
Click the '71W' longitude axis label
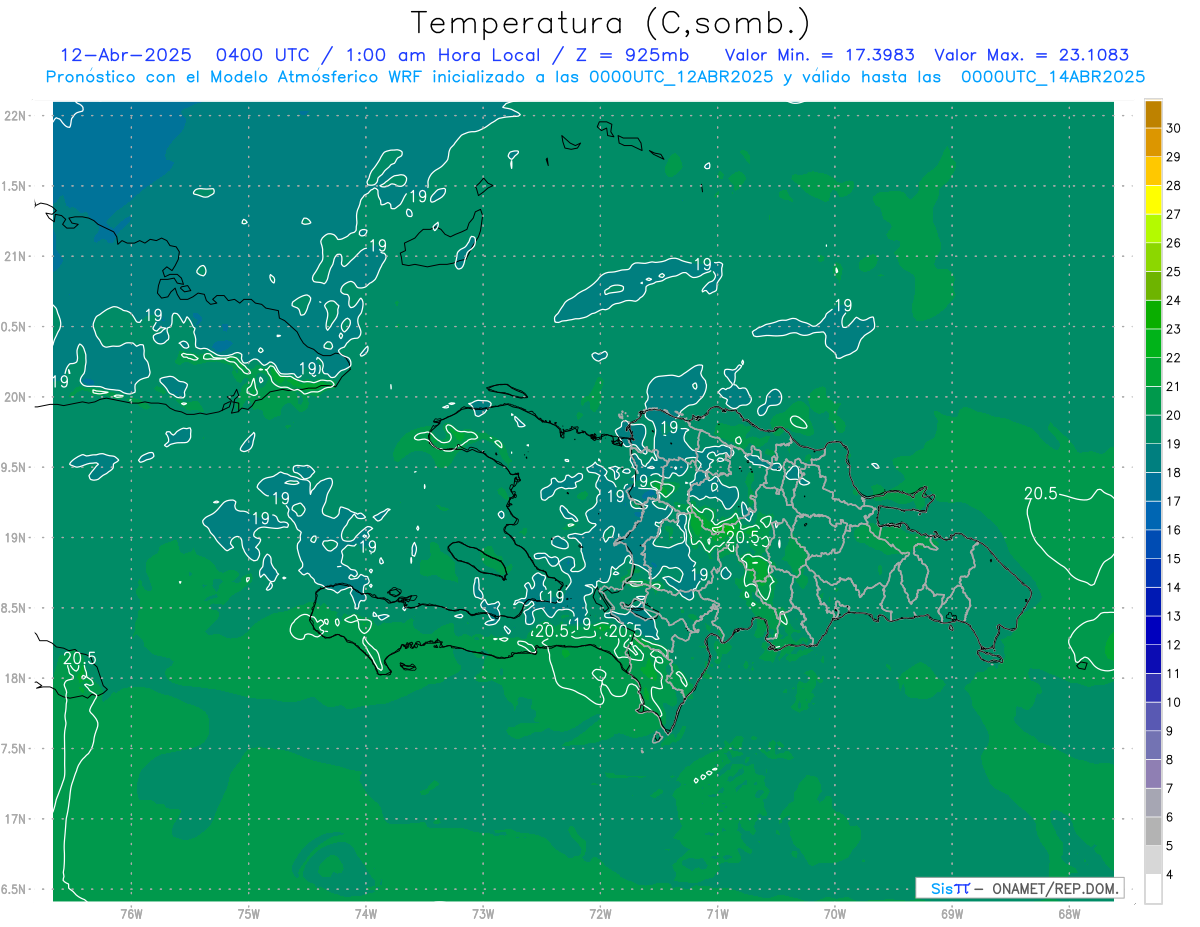(718, 914)
